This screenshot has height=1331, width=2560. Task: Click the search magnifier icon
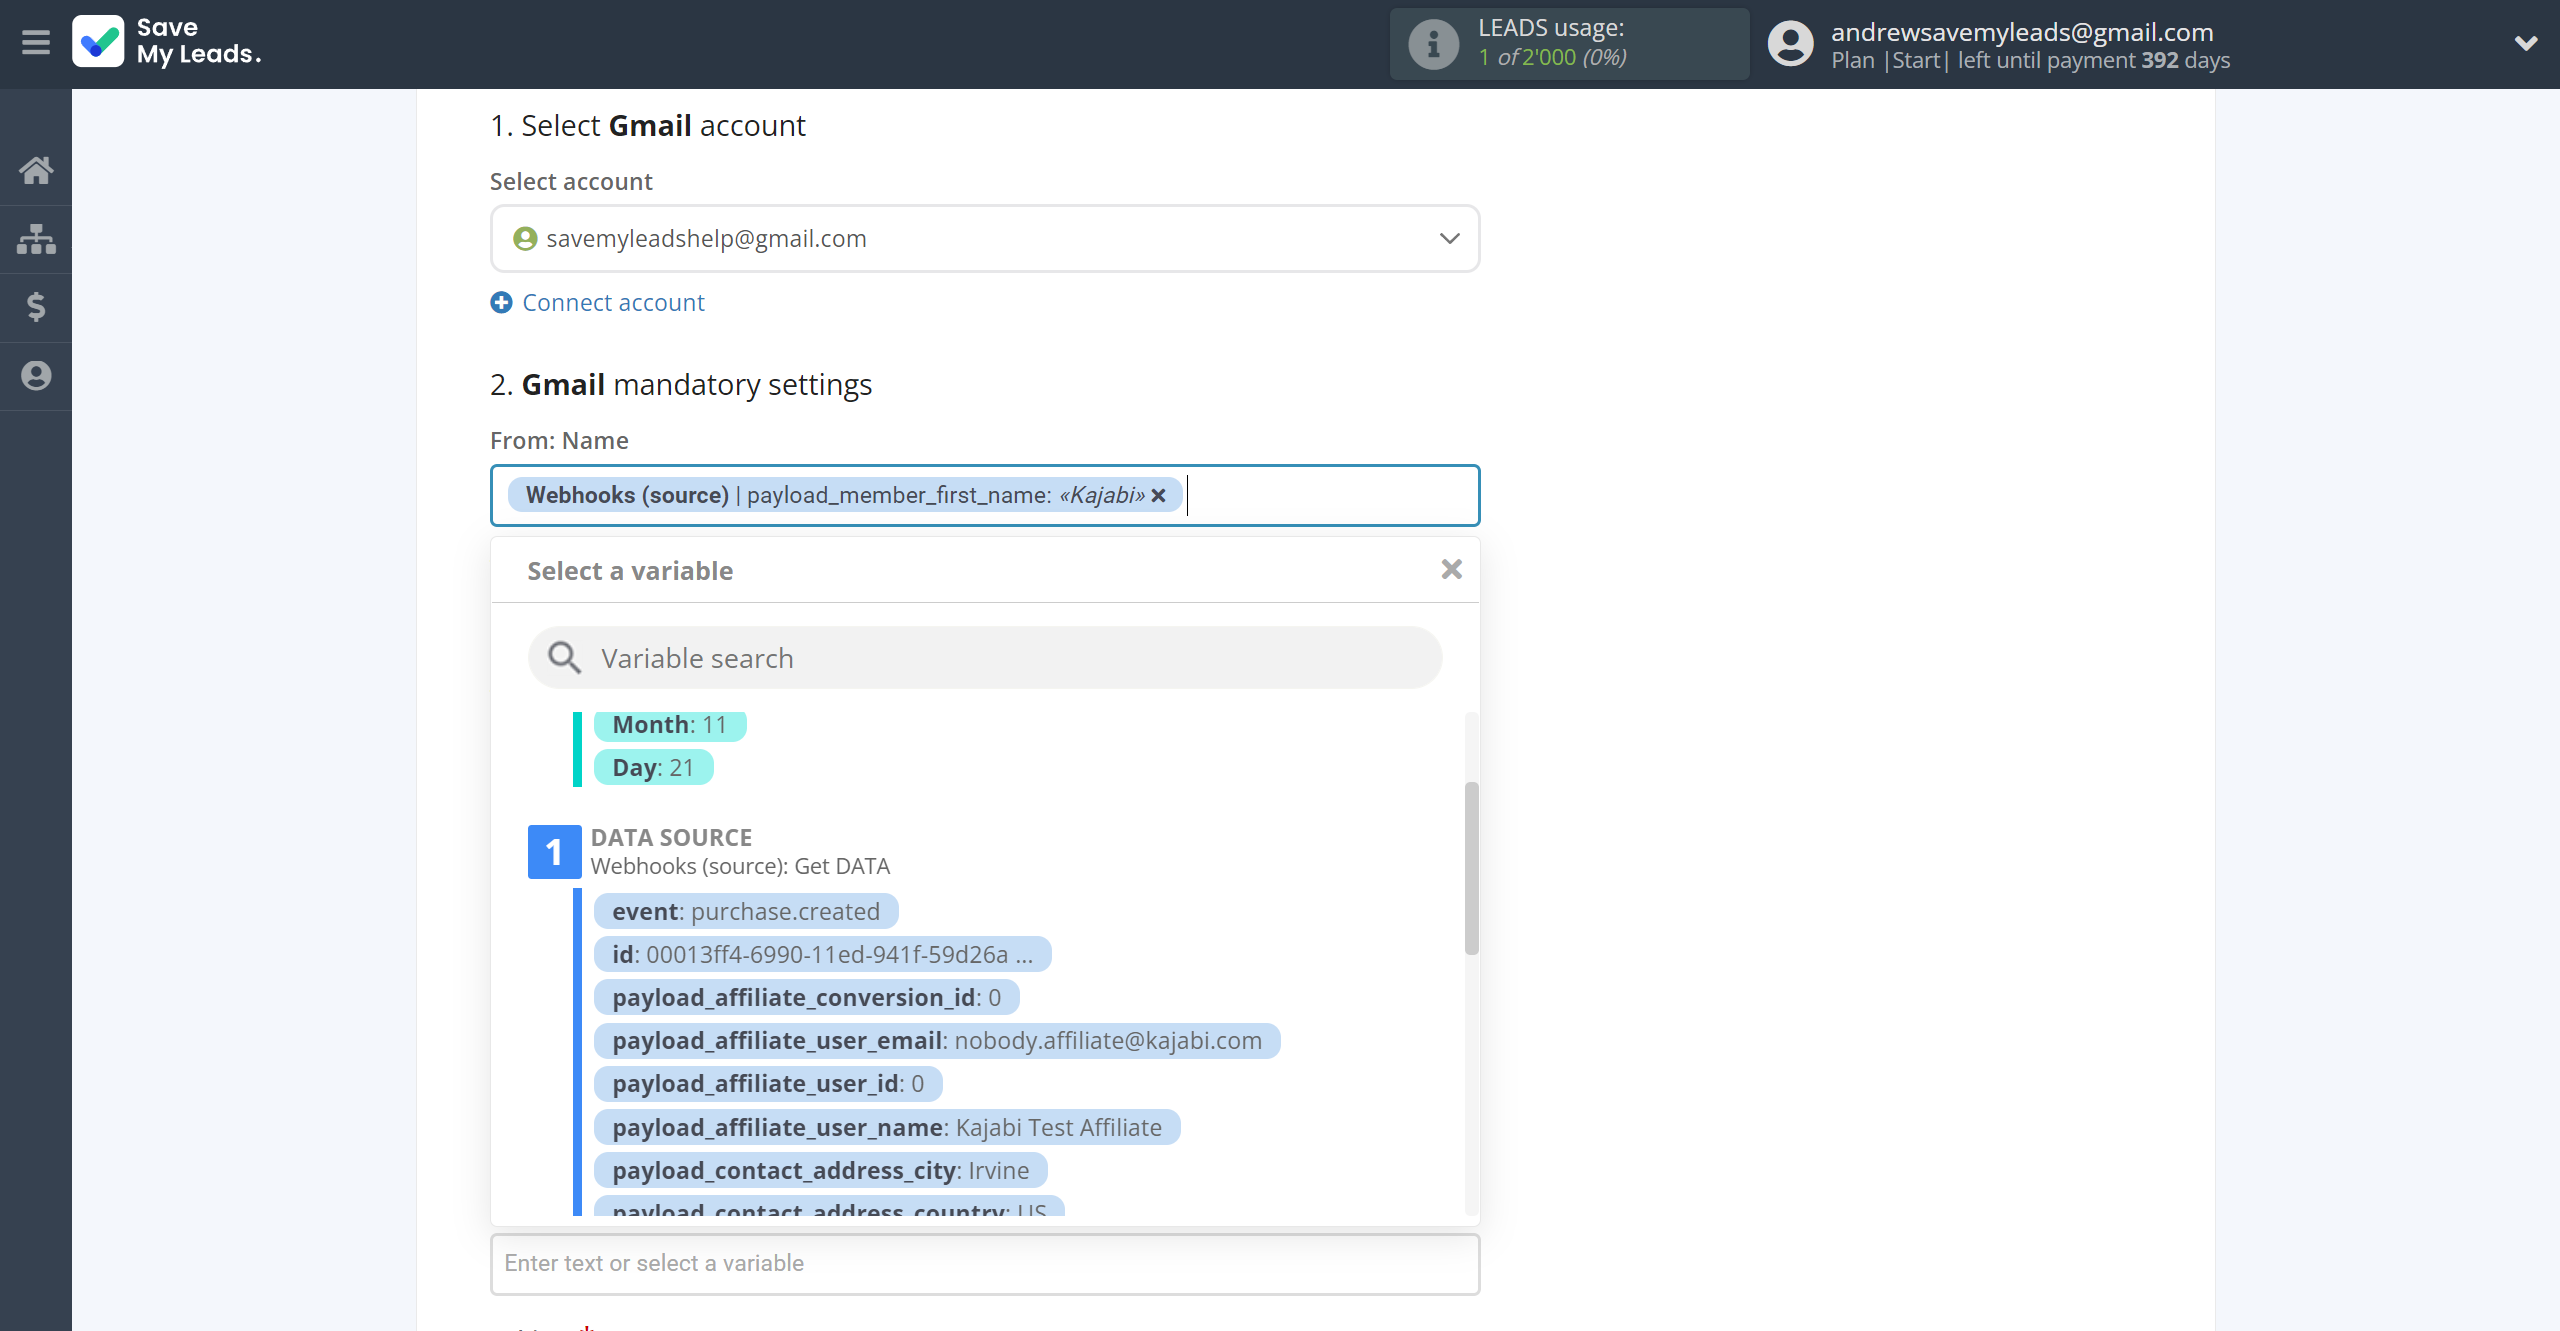[x=565, y=658]
